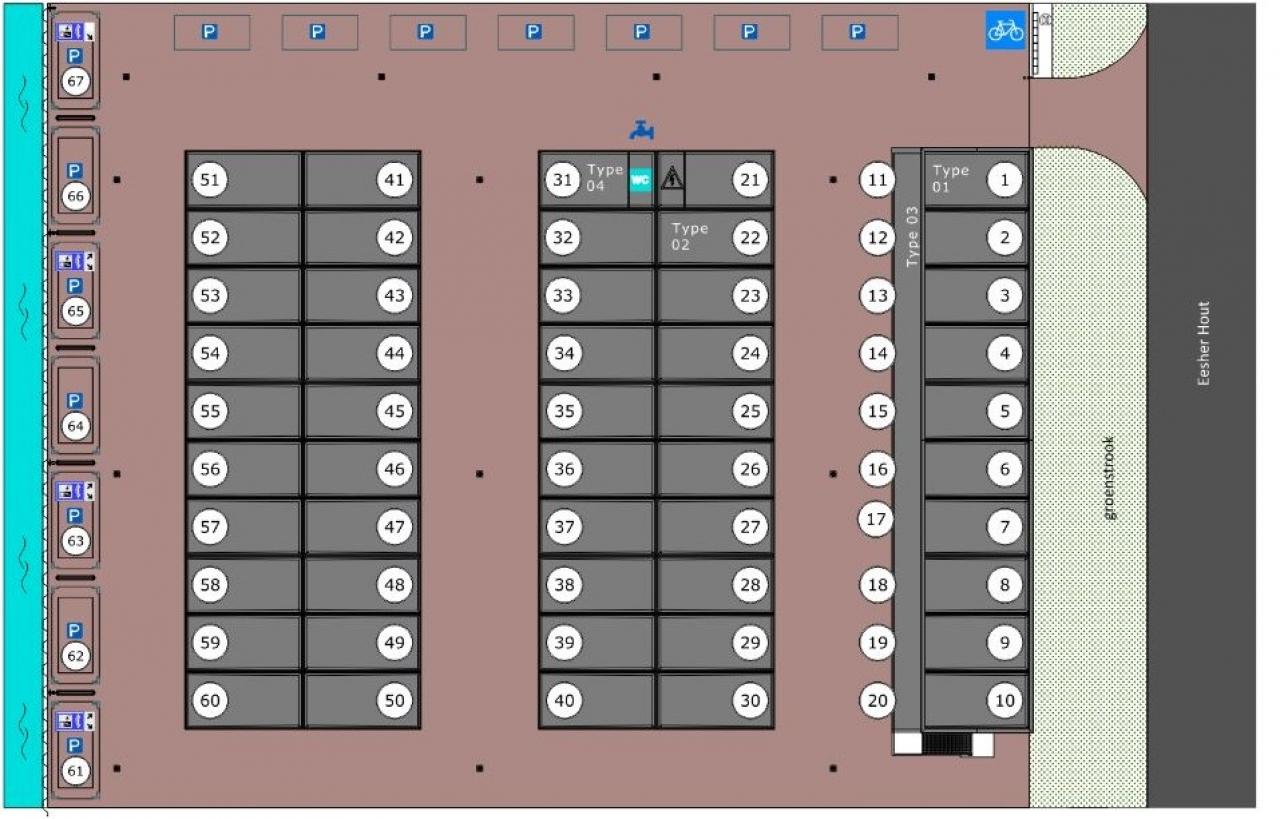The image size is (1280, 819).
Task: Select waterside plot number 61
Action: [x=75, y=771]
